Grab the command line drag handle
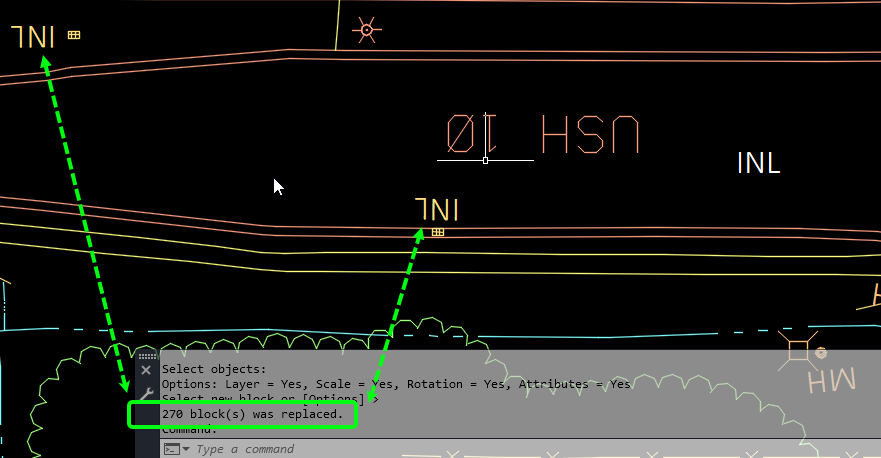The height and width of the screenshot is (458, 881). click(147, 356)
